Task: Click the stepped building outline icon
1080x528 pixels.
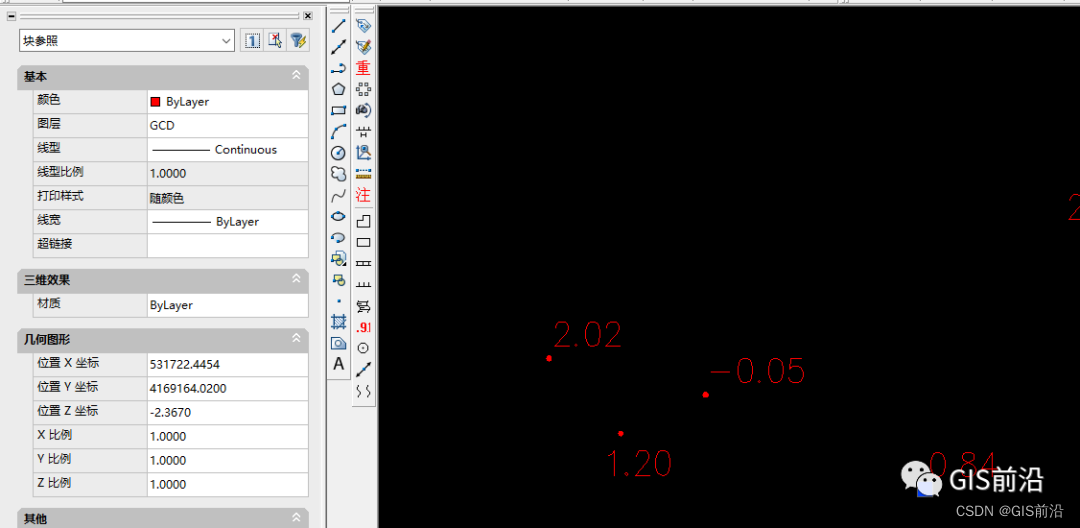Action: coord(363,221)
